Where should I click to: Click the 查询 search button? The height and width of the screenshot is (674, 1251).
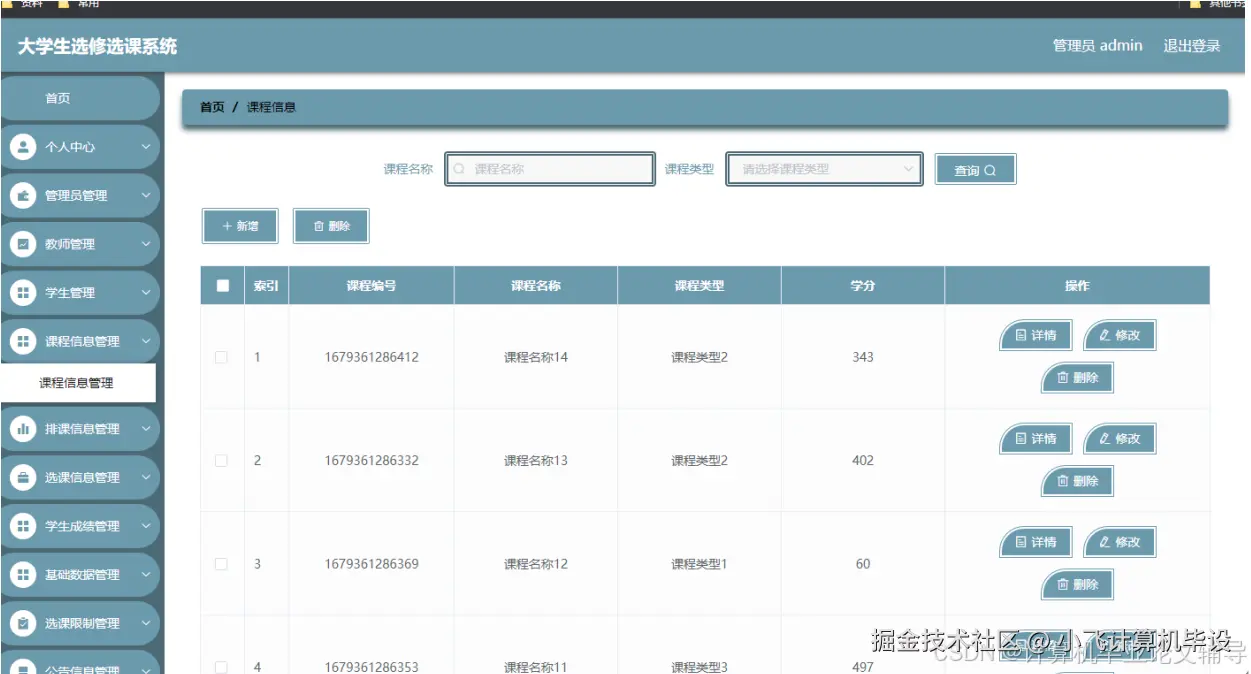click(975, 170)
